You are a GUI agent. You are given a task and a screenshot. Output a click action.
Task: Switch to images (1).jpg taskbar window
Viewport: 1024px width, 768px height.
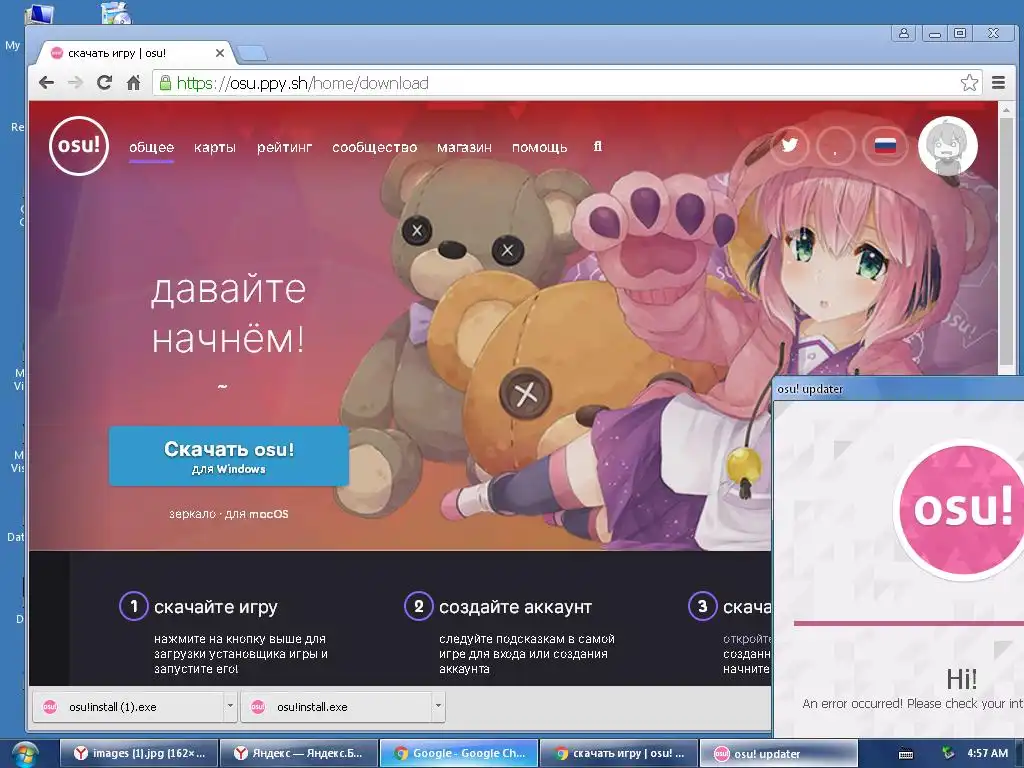138,754
